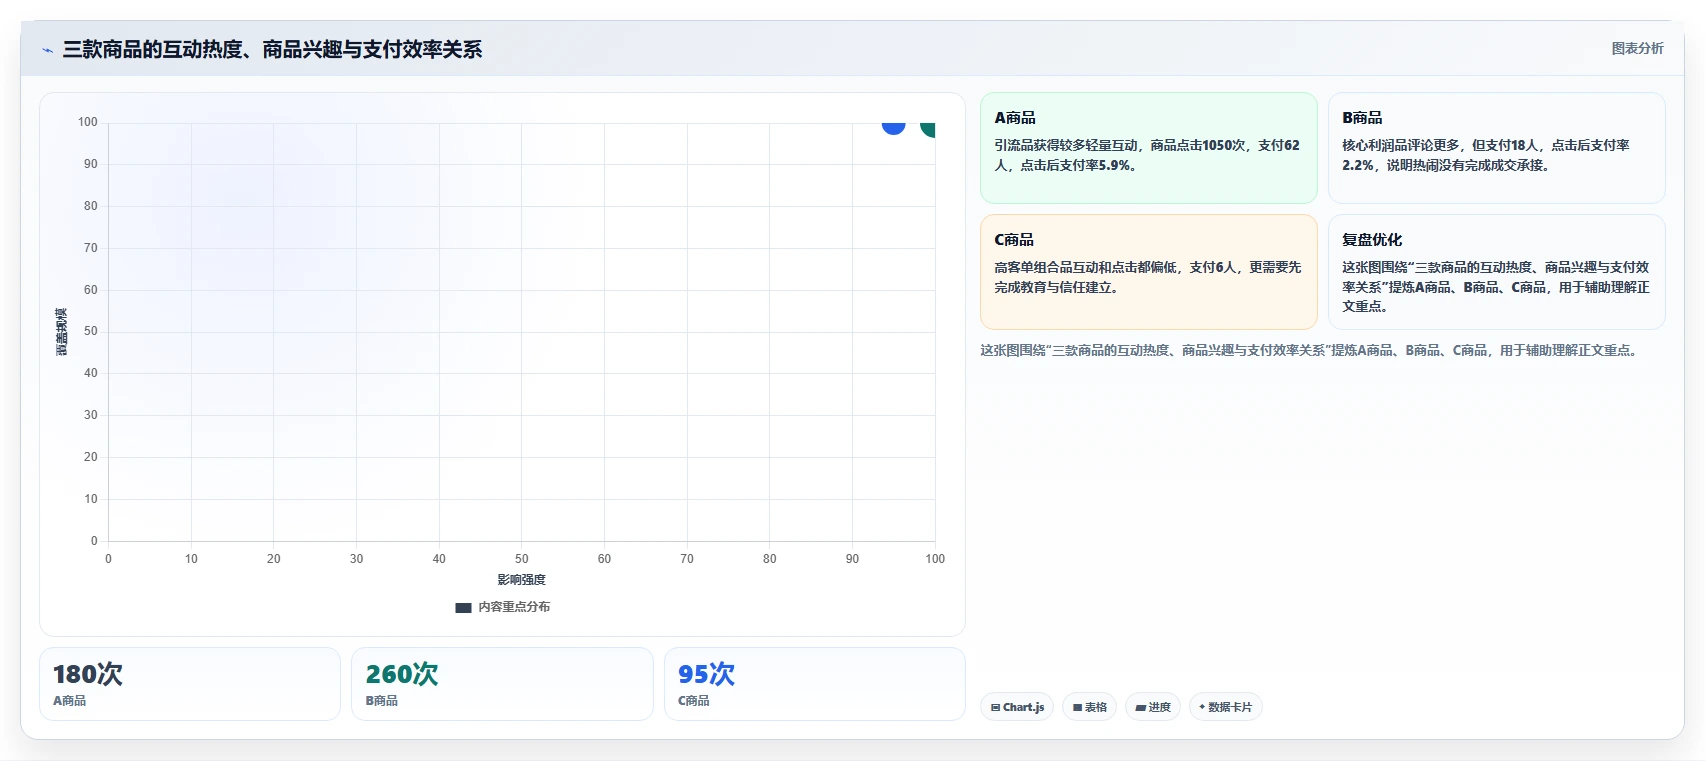Screen dimensions: 1705x761
Task: Click the blue icon beside the page title
Action: (47, 50)
